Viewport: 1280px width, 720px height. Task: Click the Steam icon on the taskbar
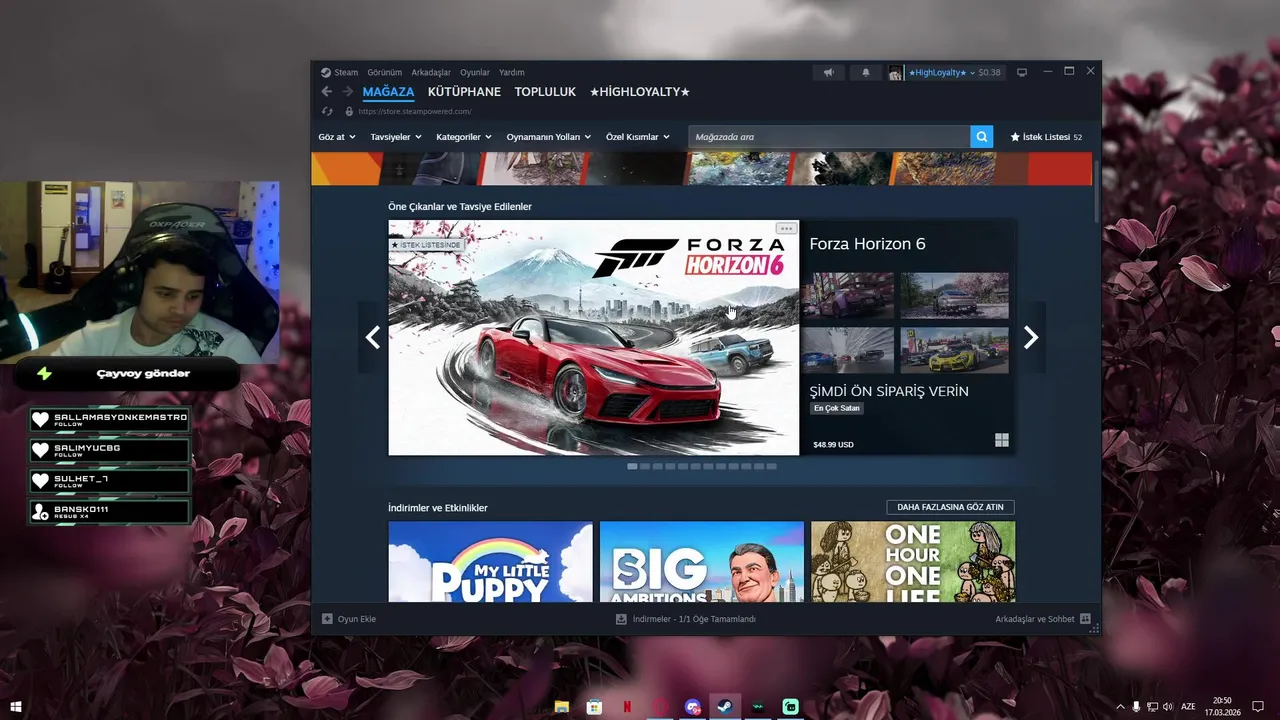[x=726, y=707]
